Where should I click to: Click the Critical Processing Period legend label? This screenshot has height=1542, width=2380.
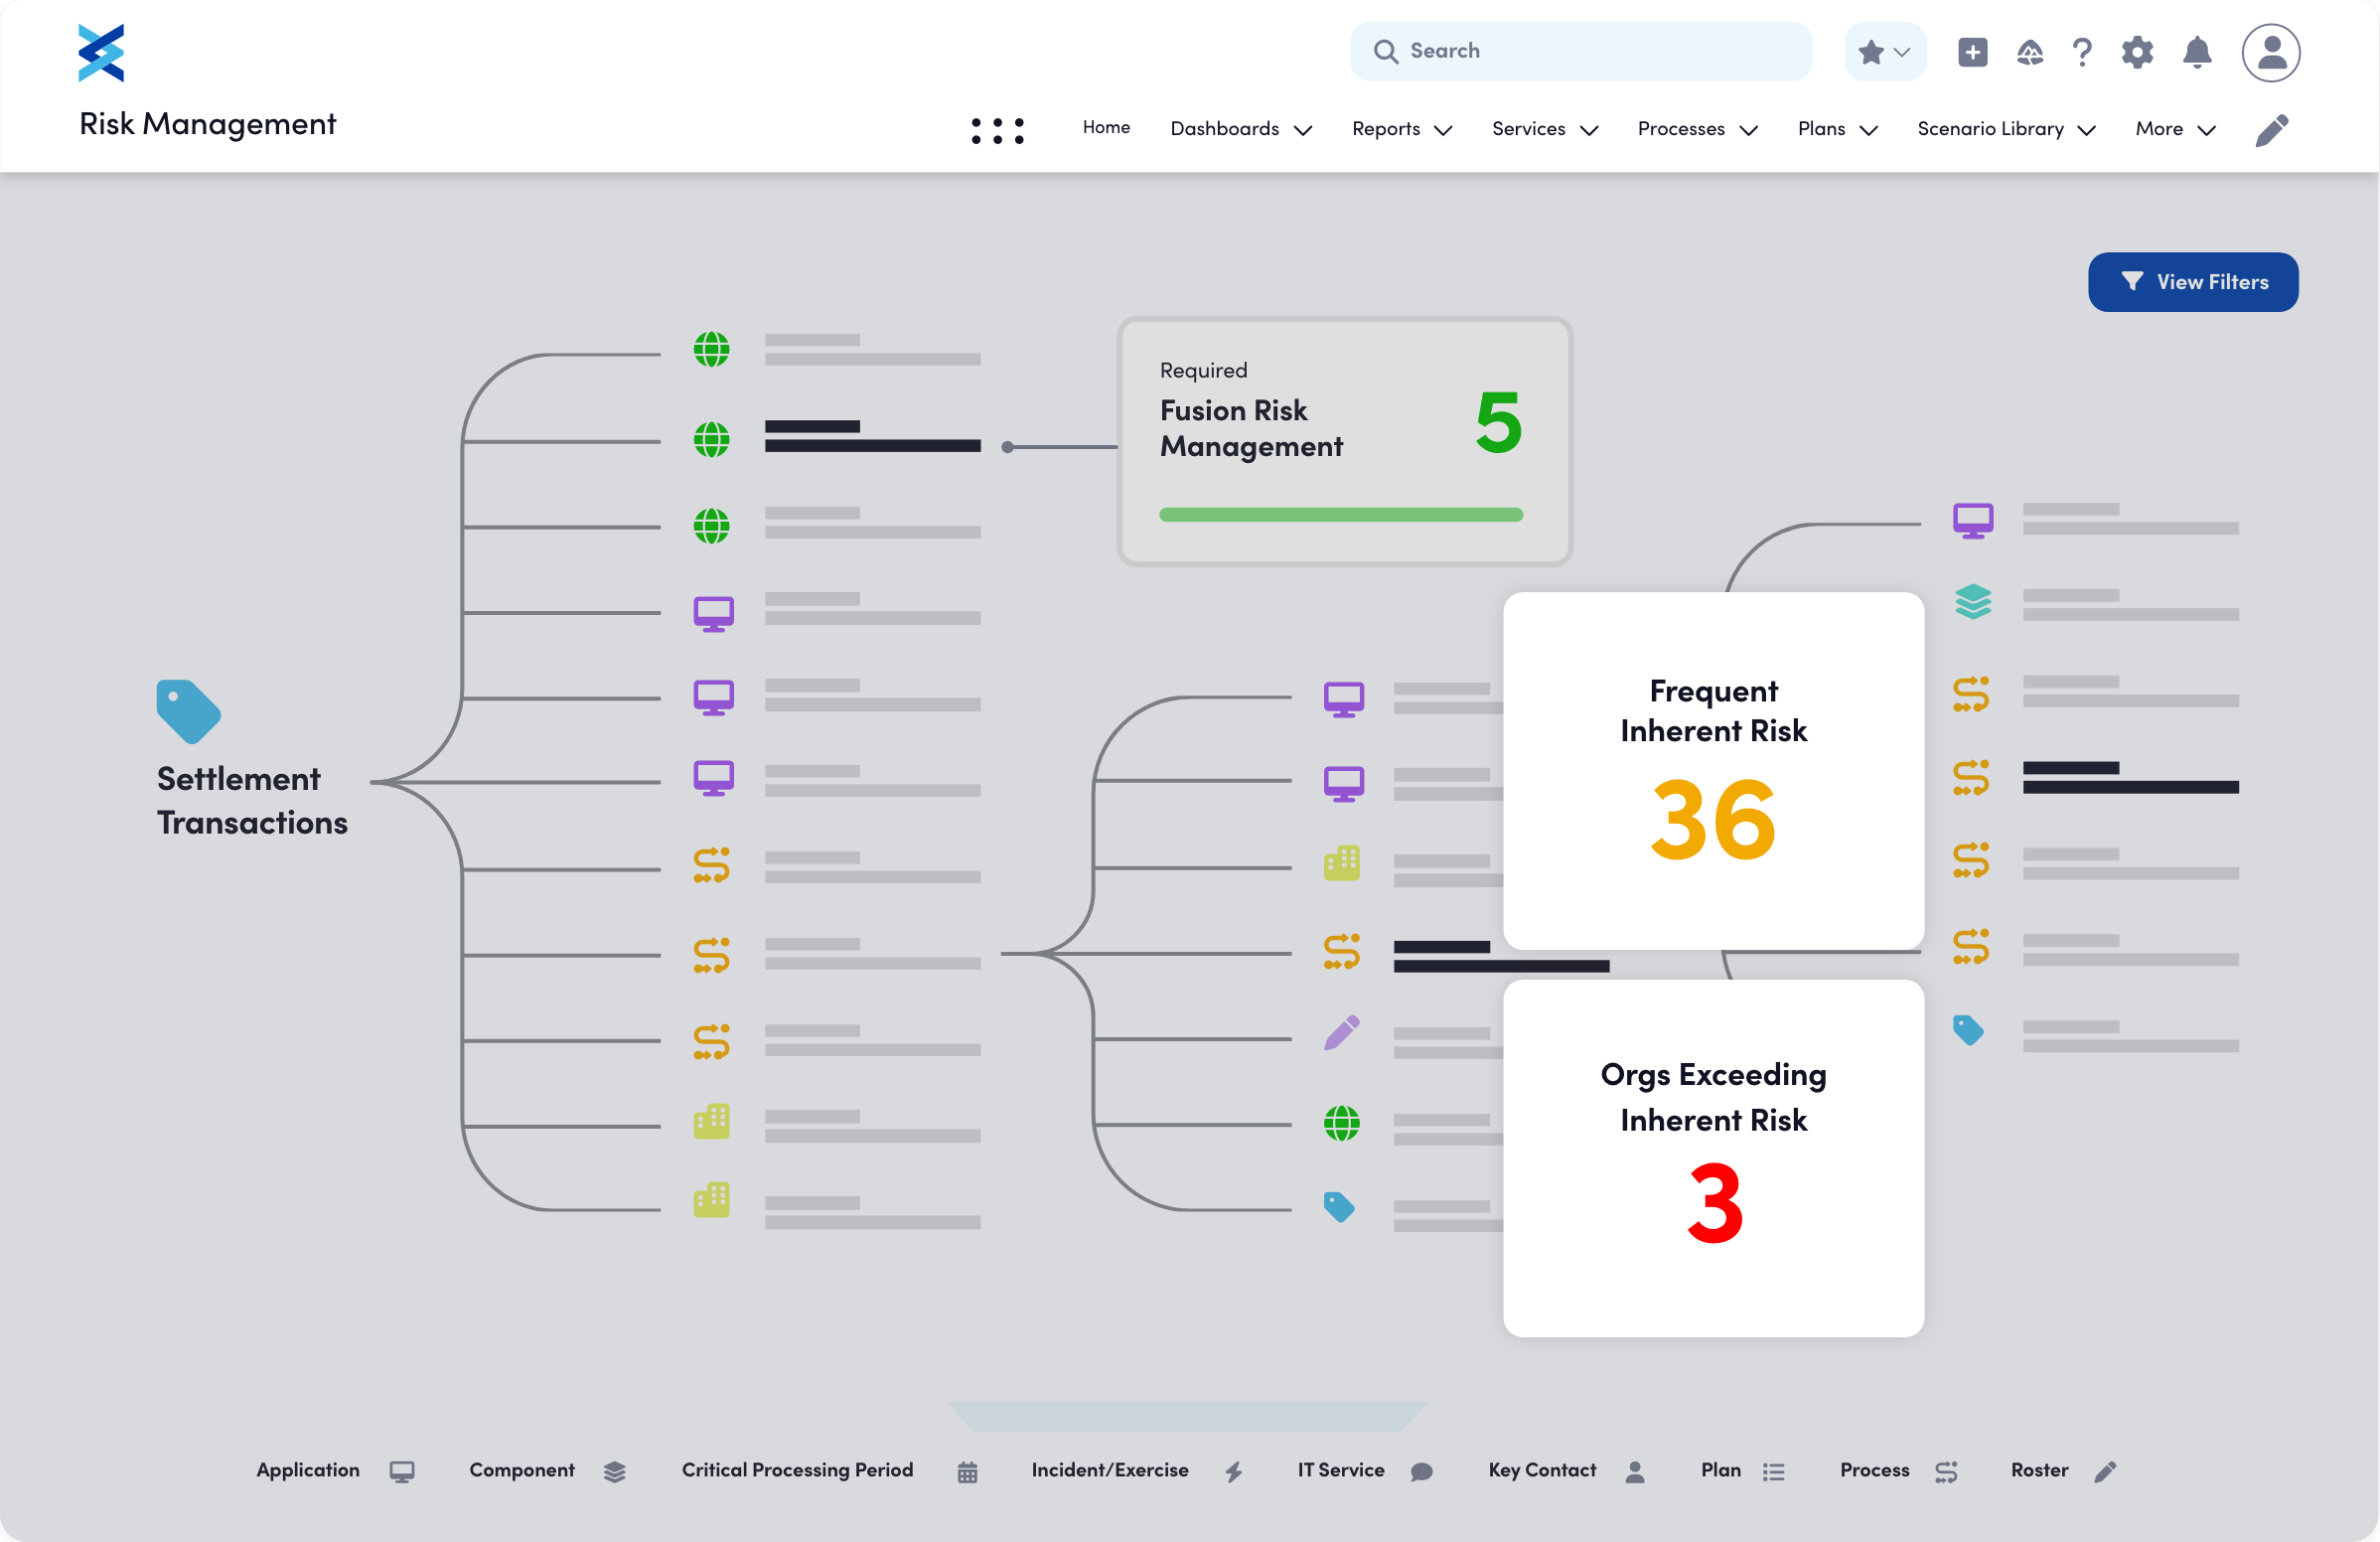pos(797,1470)
